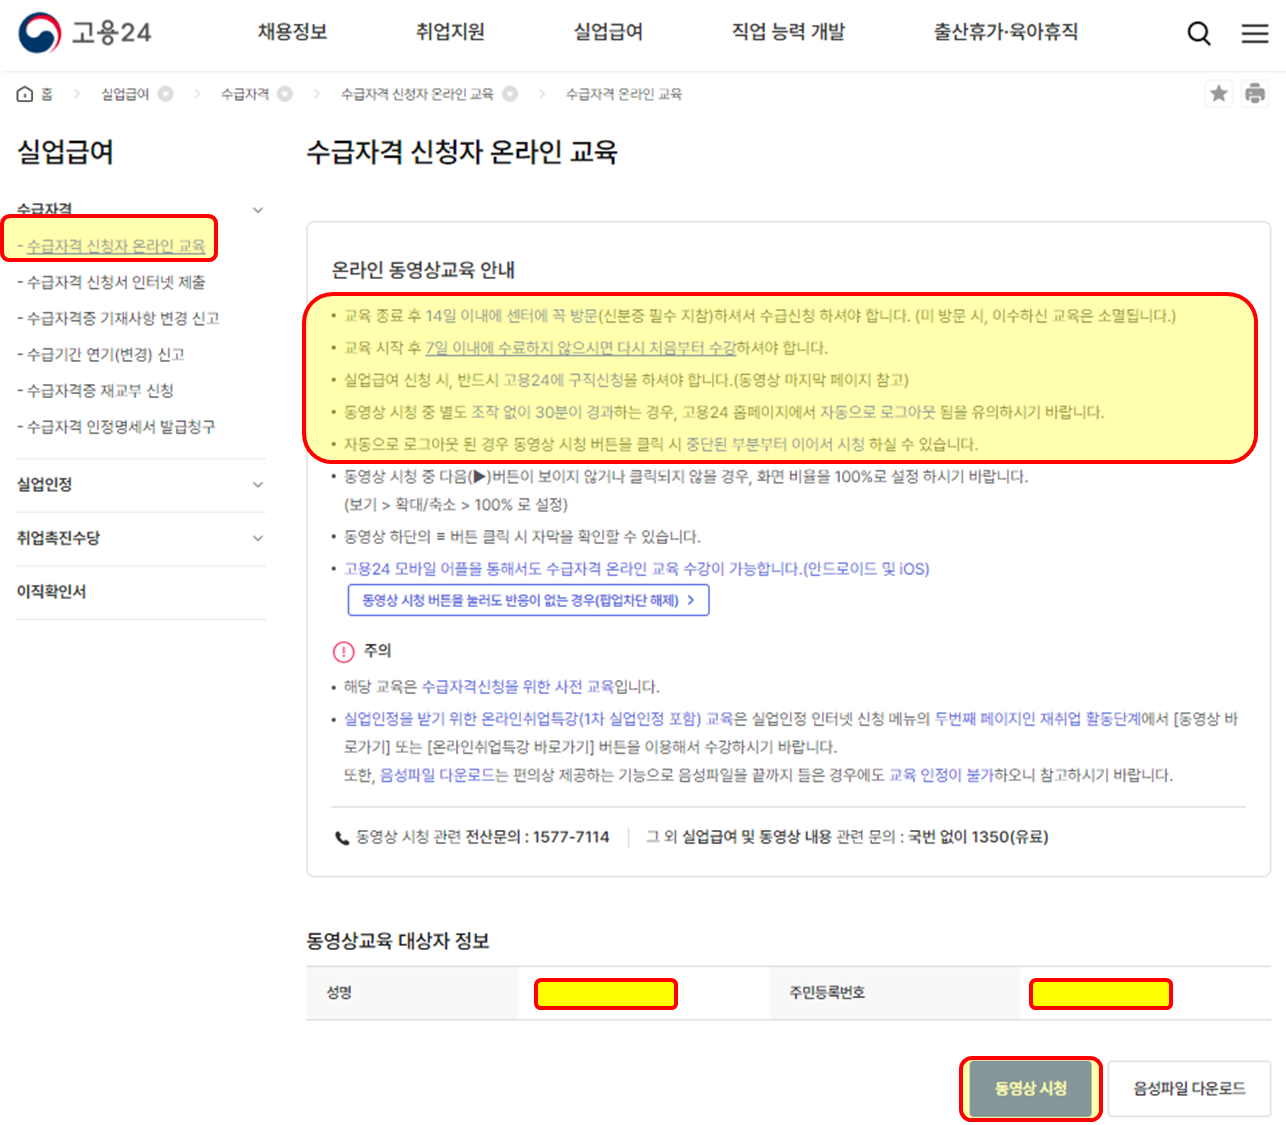1286x1125 pixels.
Task: Open the 채용정보 menu
Action: point(291,31)
